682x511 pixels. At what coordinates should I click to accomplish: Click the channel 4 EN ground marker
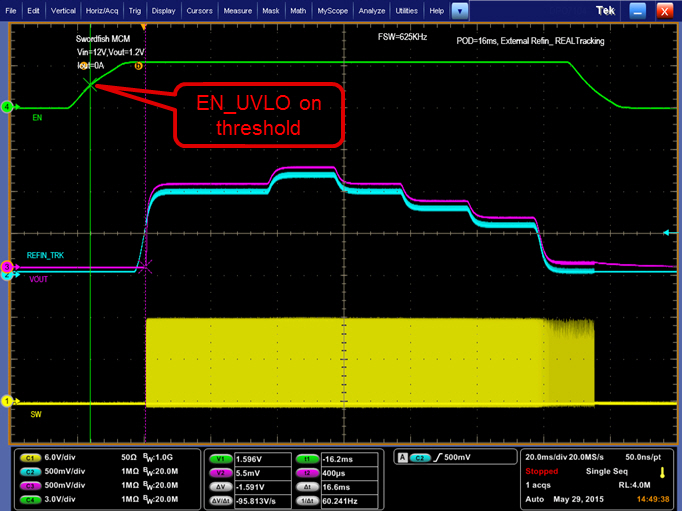(x=7, y=106)
